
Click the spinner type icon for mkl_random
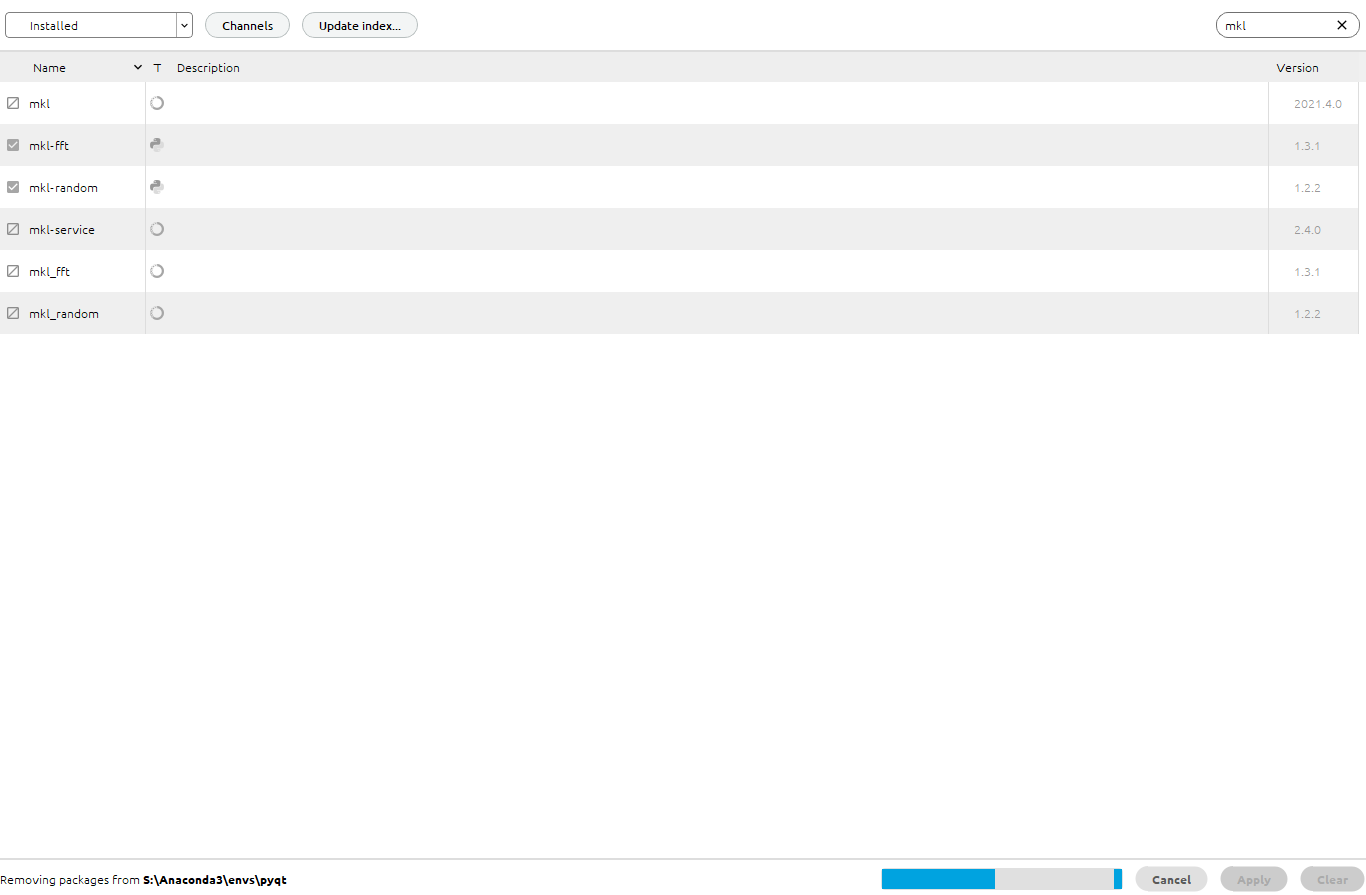(157, 313)
